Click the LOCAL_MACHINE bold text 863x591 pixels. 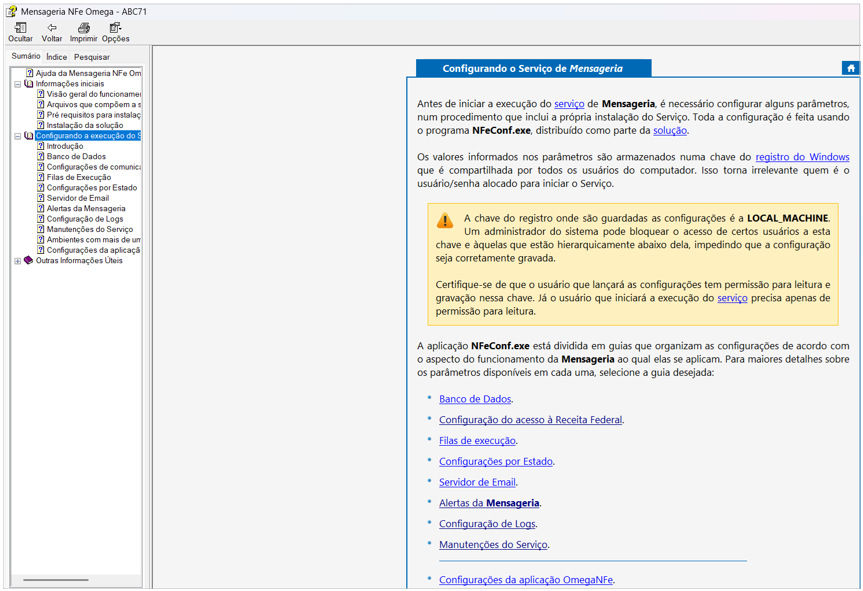point(788,218)
